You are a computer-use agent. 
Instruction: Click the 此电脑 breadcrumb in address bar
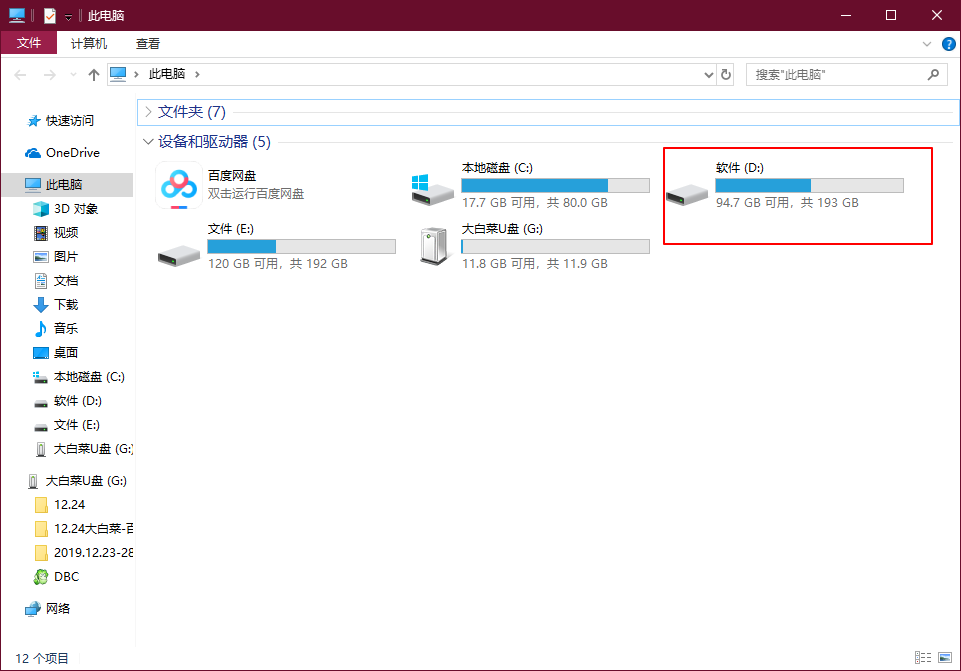(167, 74)
